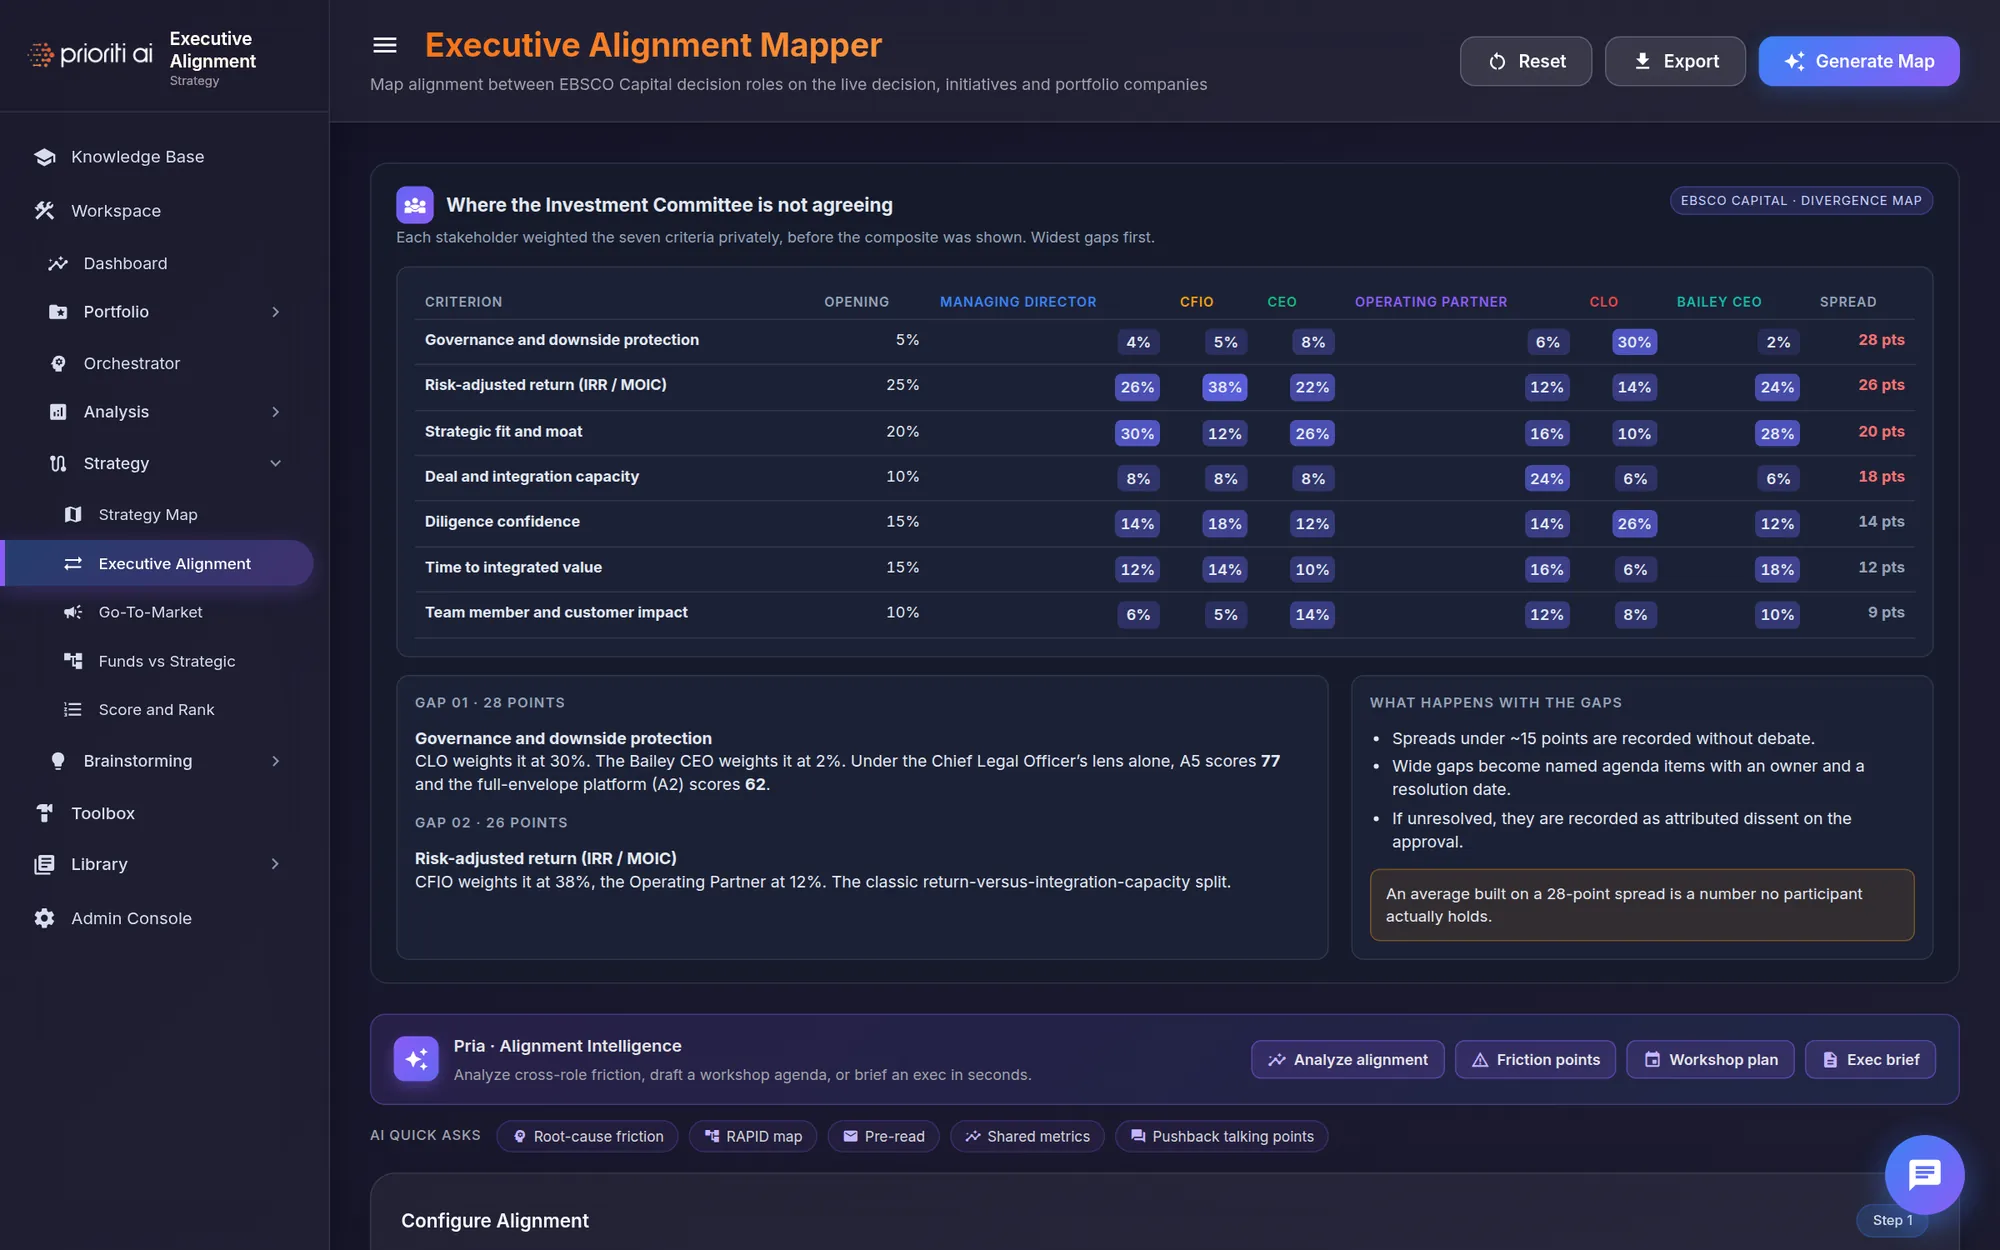
Task: Collapse the Strategy section chevron
Action: point(275,463)
